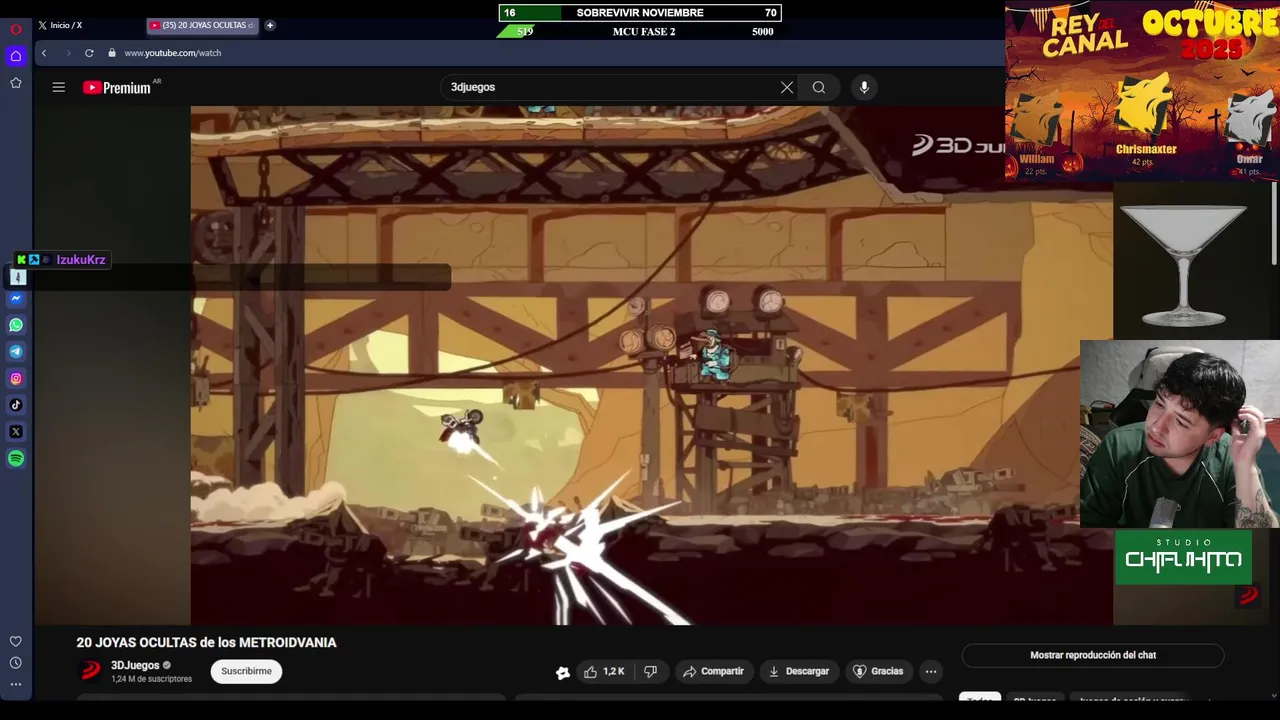Viewport: 1280px width, 720px height.
Task: Click the video title 20 JOYAS OCULTAS
Action: pyautogui.click(x=206, y=643)
